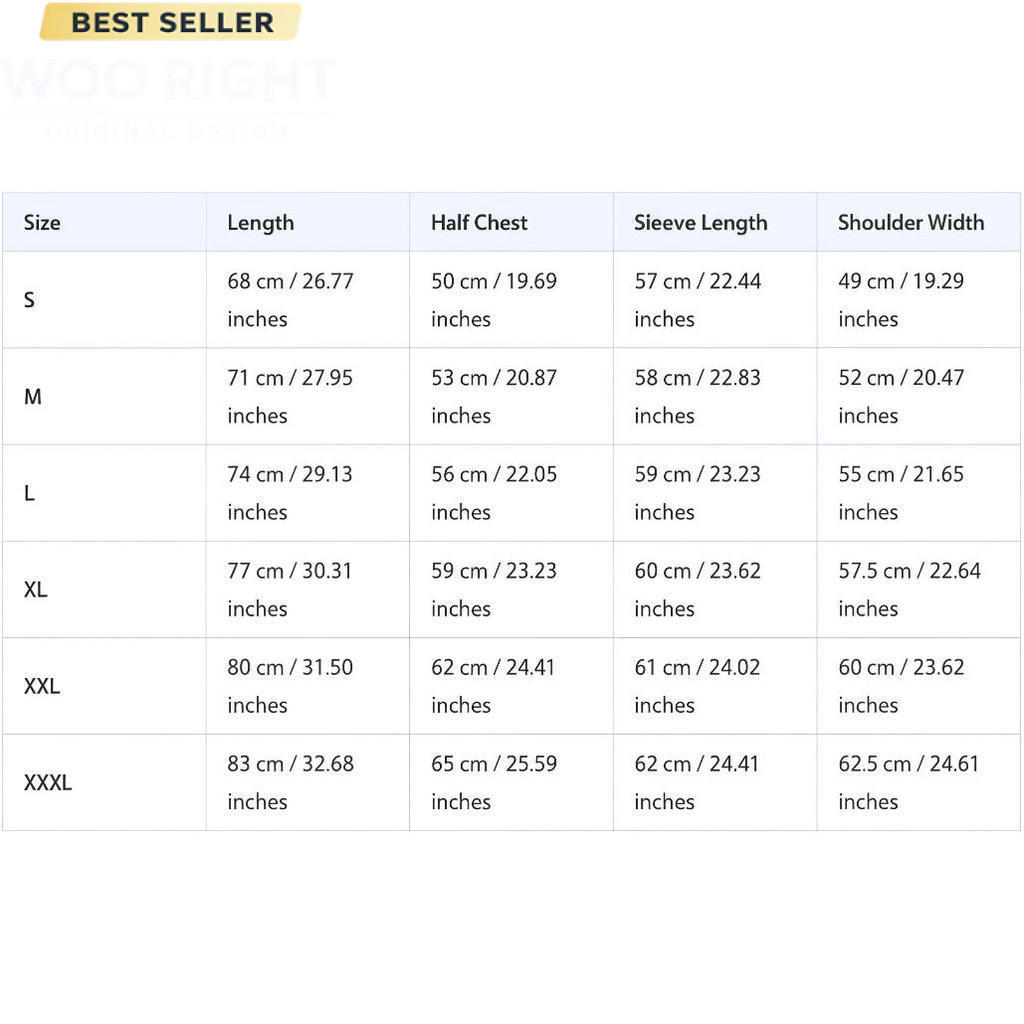Click the Size column header
1024x1024 pixels.
pyautogui.click(x=42, y=223)
